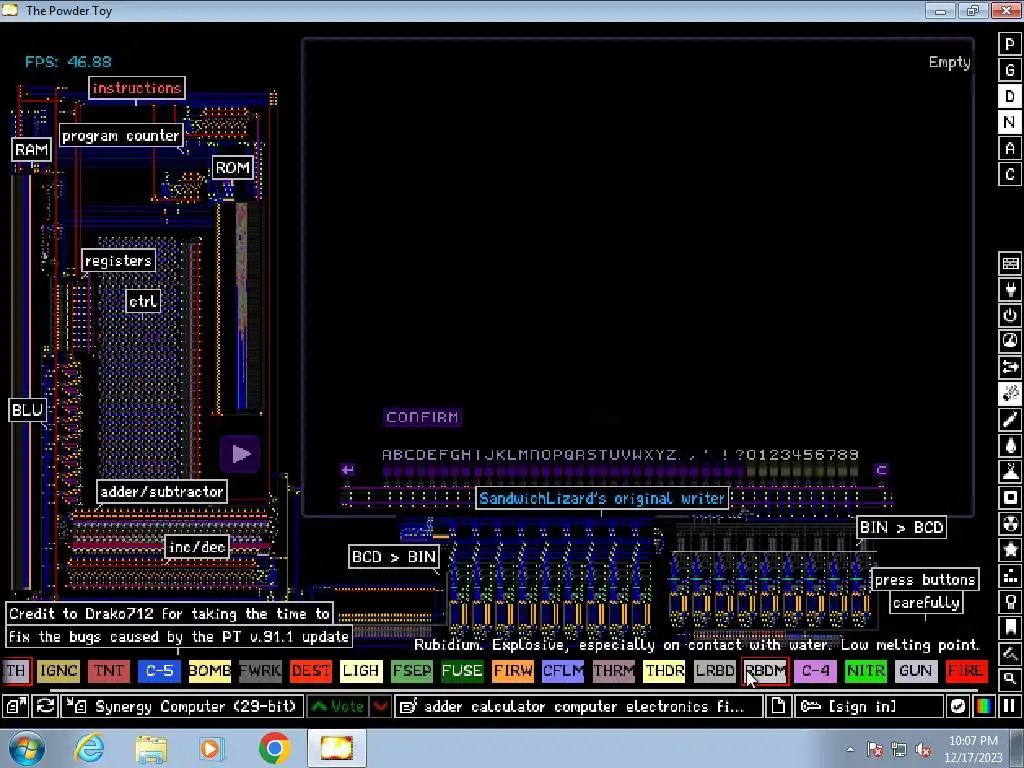This screenshot has width=1024, height=768.
Task: Open the Windows Explorer folder taskbar icon
Action: click(x=151, y=748)
